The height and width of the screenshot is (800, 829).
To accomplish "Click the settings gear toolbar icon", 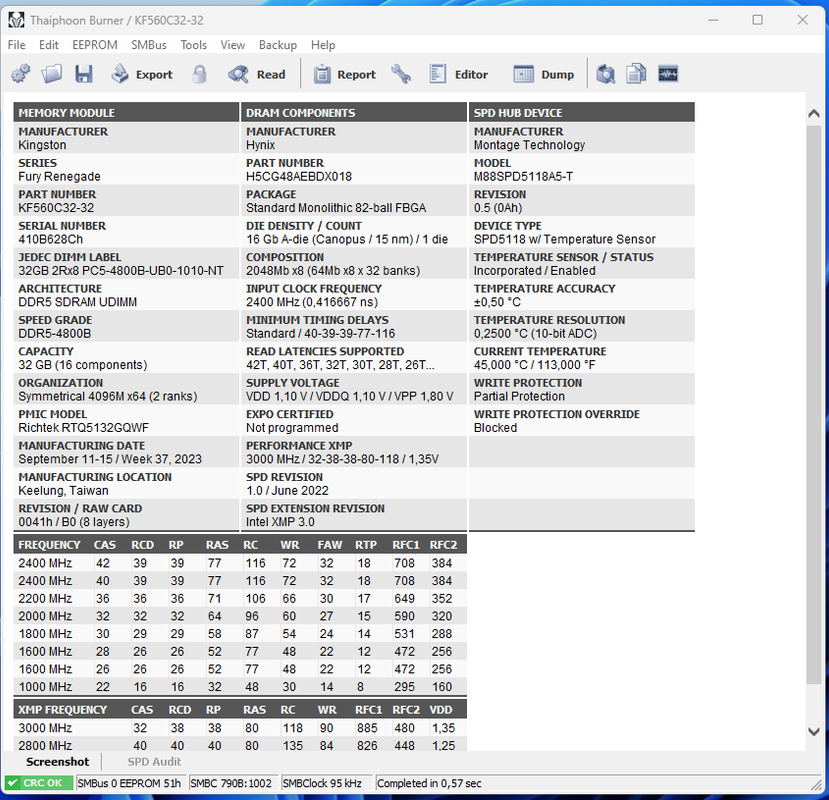I will [21, 74].
